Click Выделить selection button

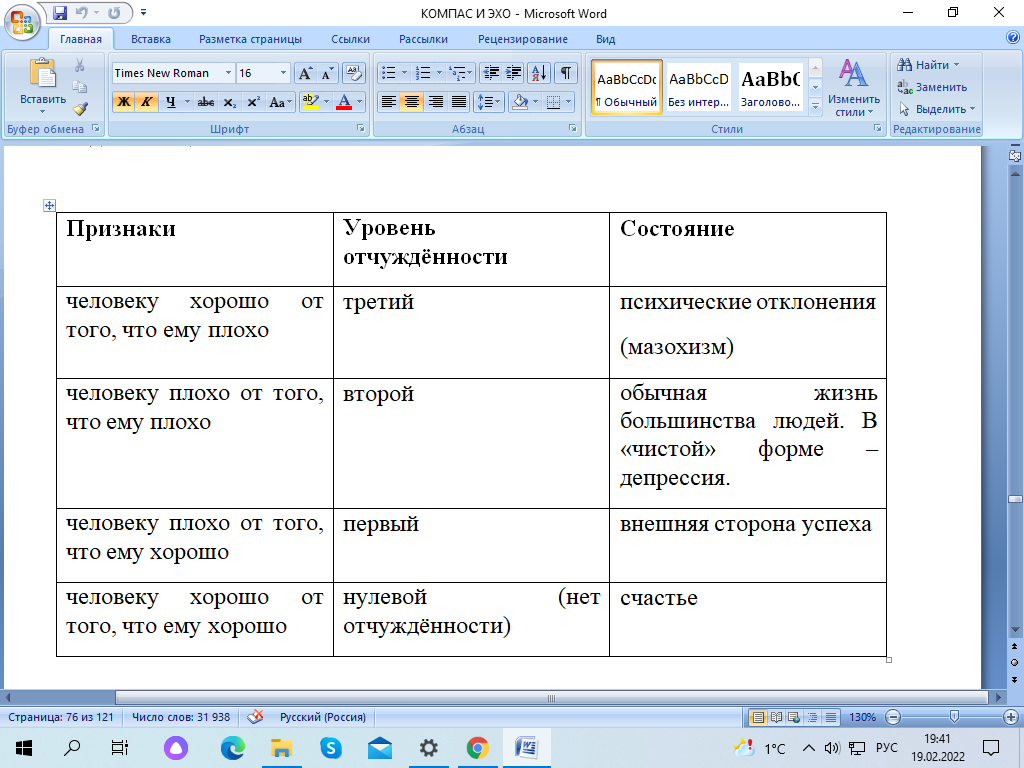(x=936, y=109)
